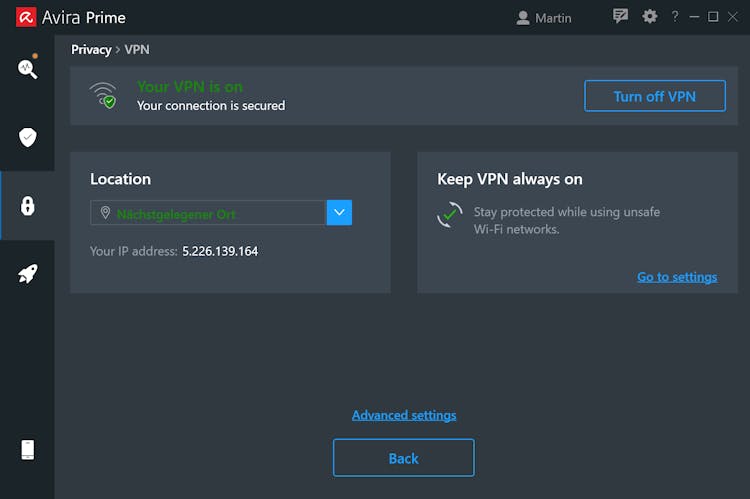Minimize the Avira Prime window
The width and height of the screenshot is (750, 499).
[694, 17]
